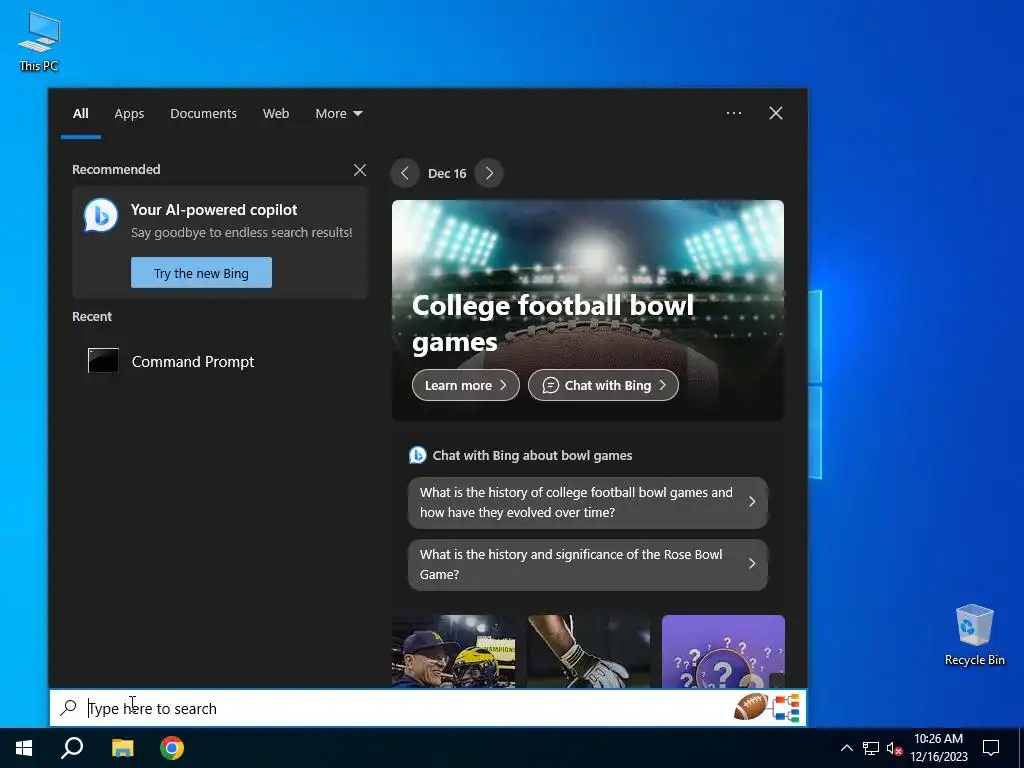
Task: Click the Command Prompt icon in Recent
Action: [x=103, y=360]
